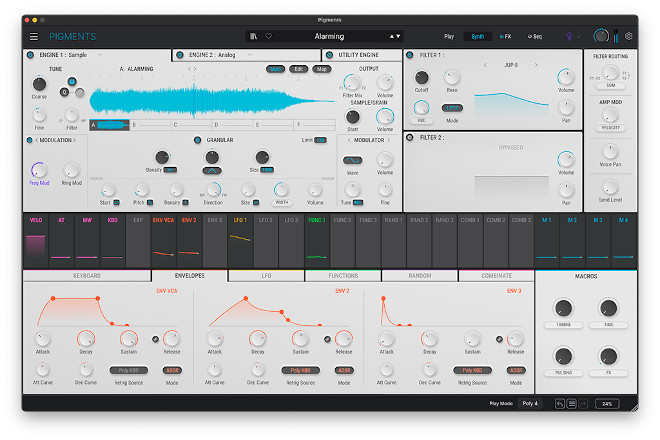Image resolution: width=660 pixels, height=440 pixels.
Task: Select sample slot A thumbnail
Action: tap(109, 125)
